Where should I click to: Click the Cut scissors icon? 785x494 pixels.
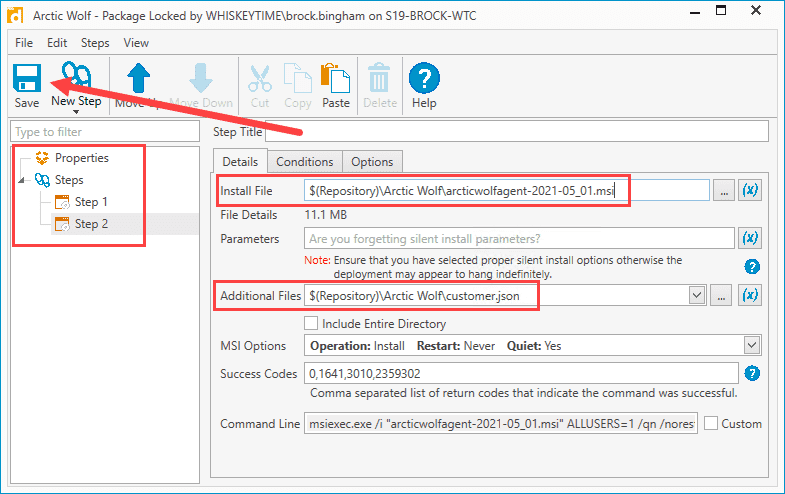pos(260,79)
